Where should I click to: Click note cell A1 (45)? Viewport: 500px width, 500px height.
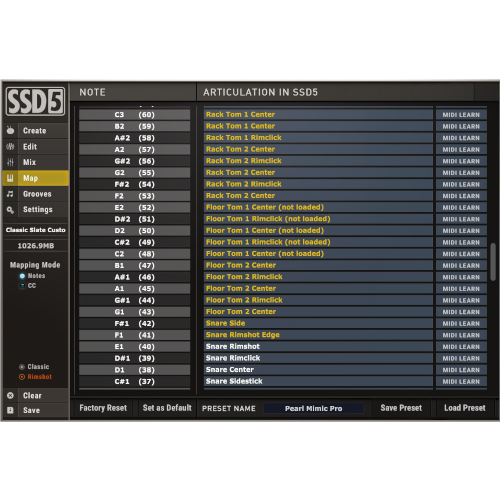(x=135, y=289)
